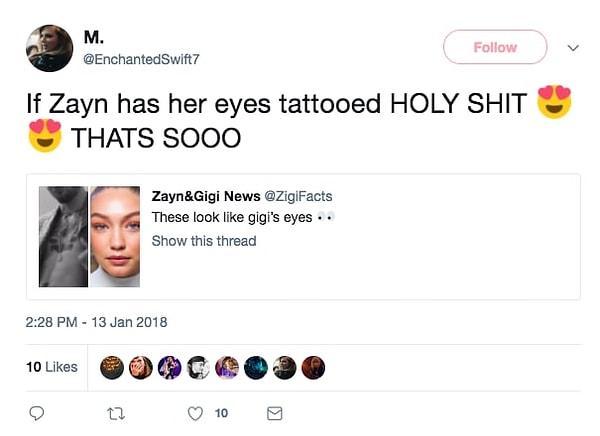This screenshot has height=436, width=600.
Task: Click the @ZigiFacts handle
Action: pos(297,195)
